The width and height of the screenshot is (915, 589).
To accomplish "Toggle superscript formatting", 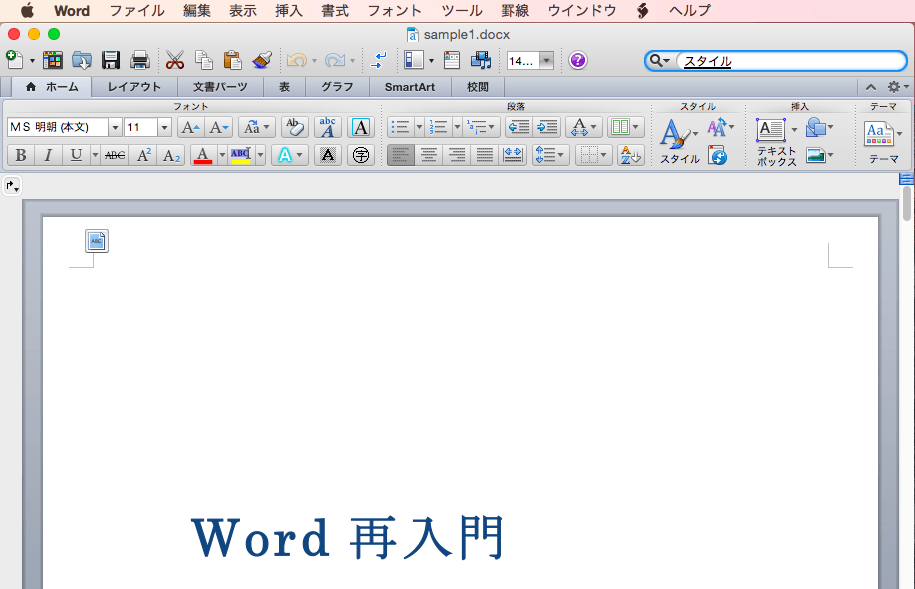I will (144, 155).
